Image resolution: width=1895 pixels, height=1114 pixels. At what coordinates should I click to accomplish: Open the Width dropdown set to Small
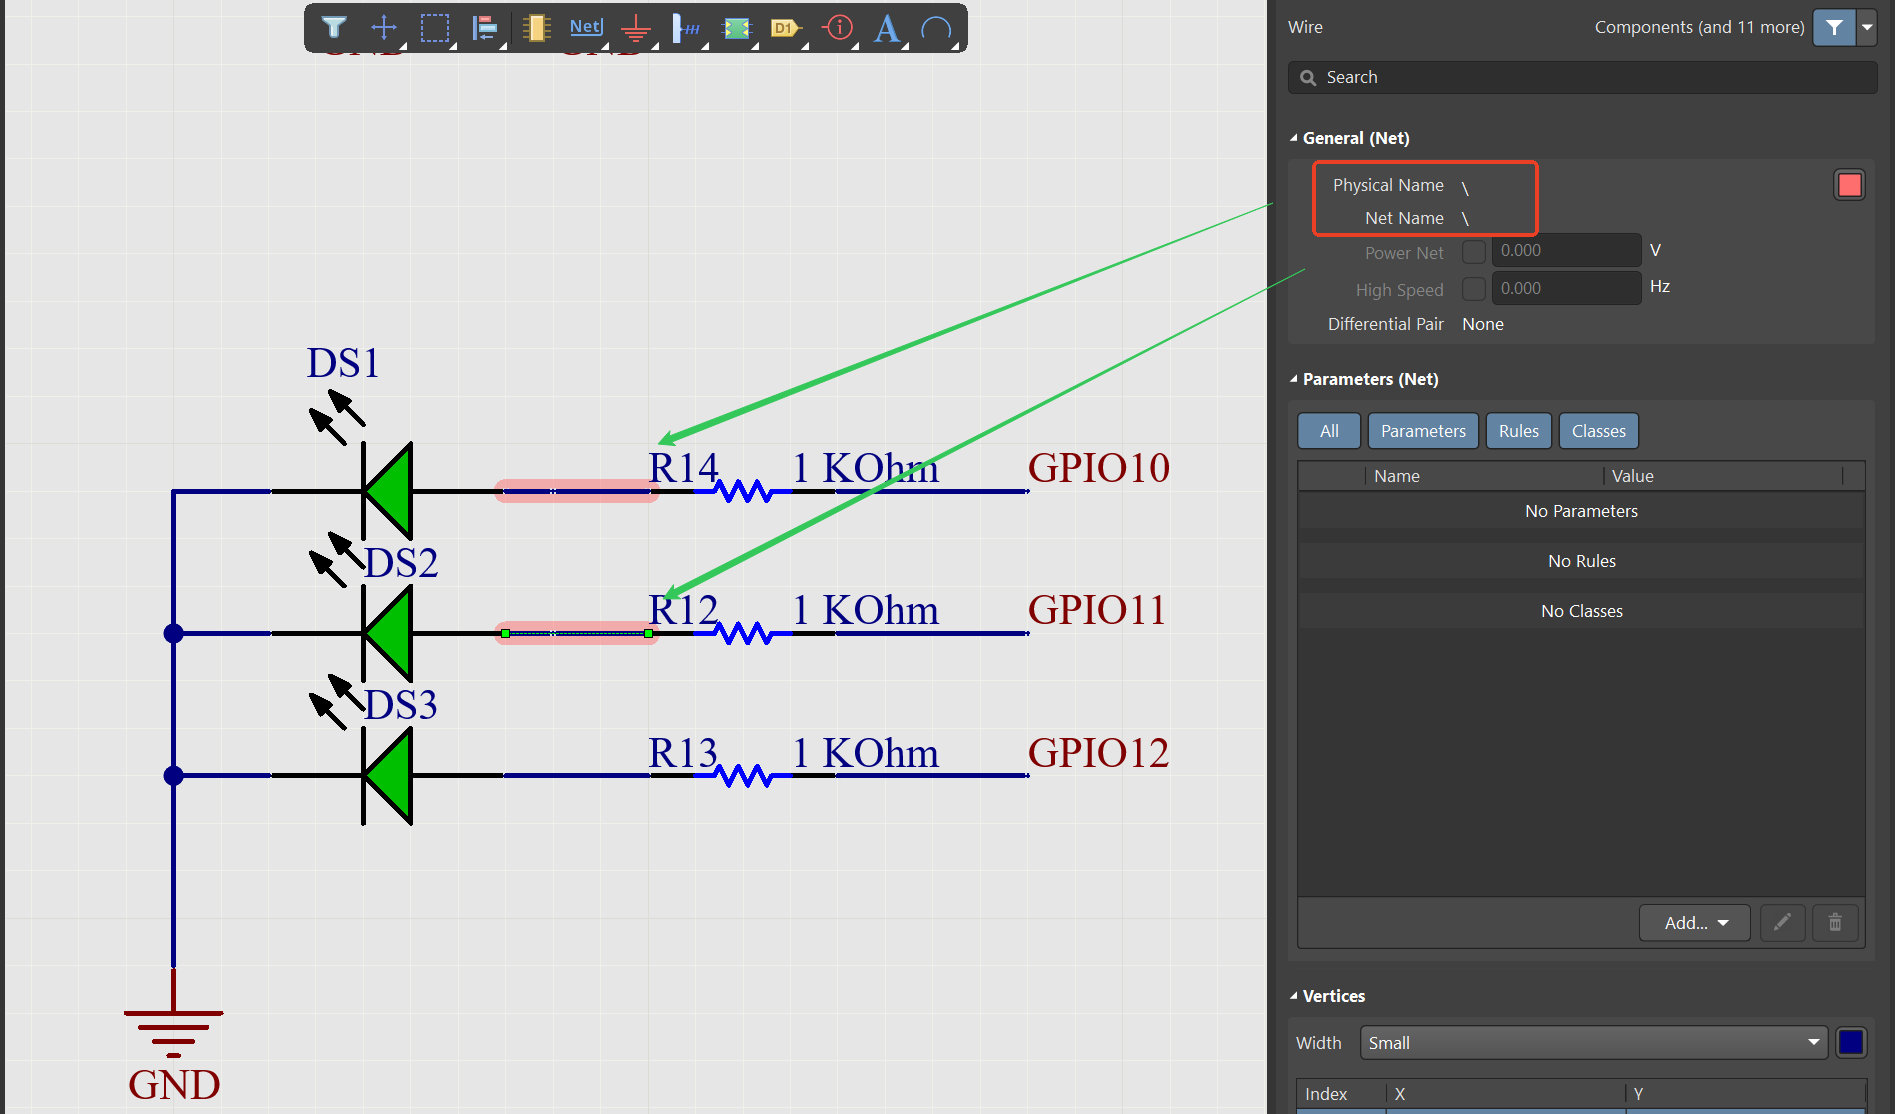click(1593, 1043)
